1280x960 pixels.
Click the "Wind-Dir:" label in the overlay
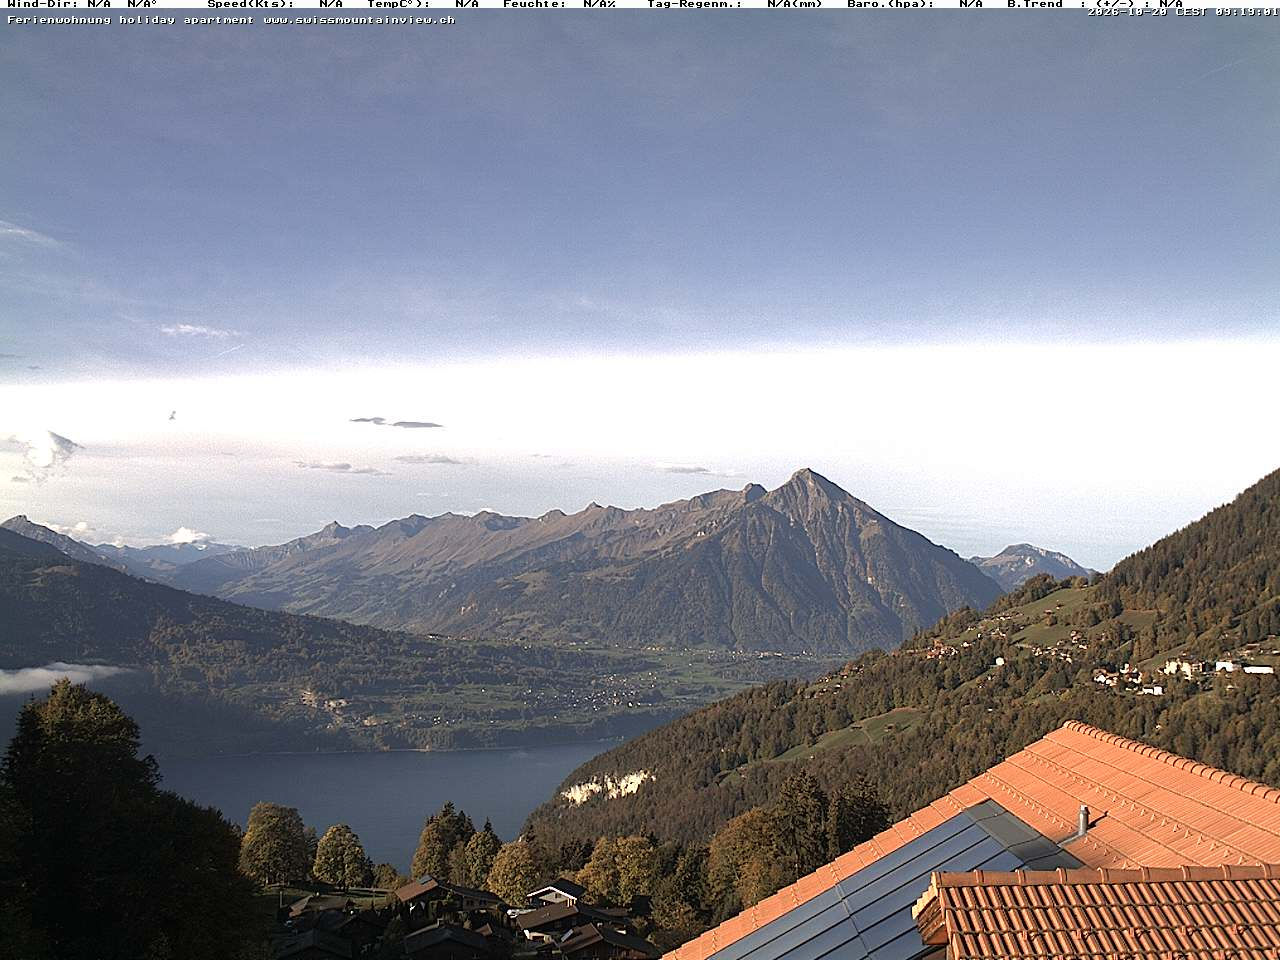click(x=43, y=4)
